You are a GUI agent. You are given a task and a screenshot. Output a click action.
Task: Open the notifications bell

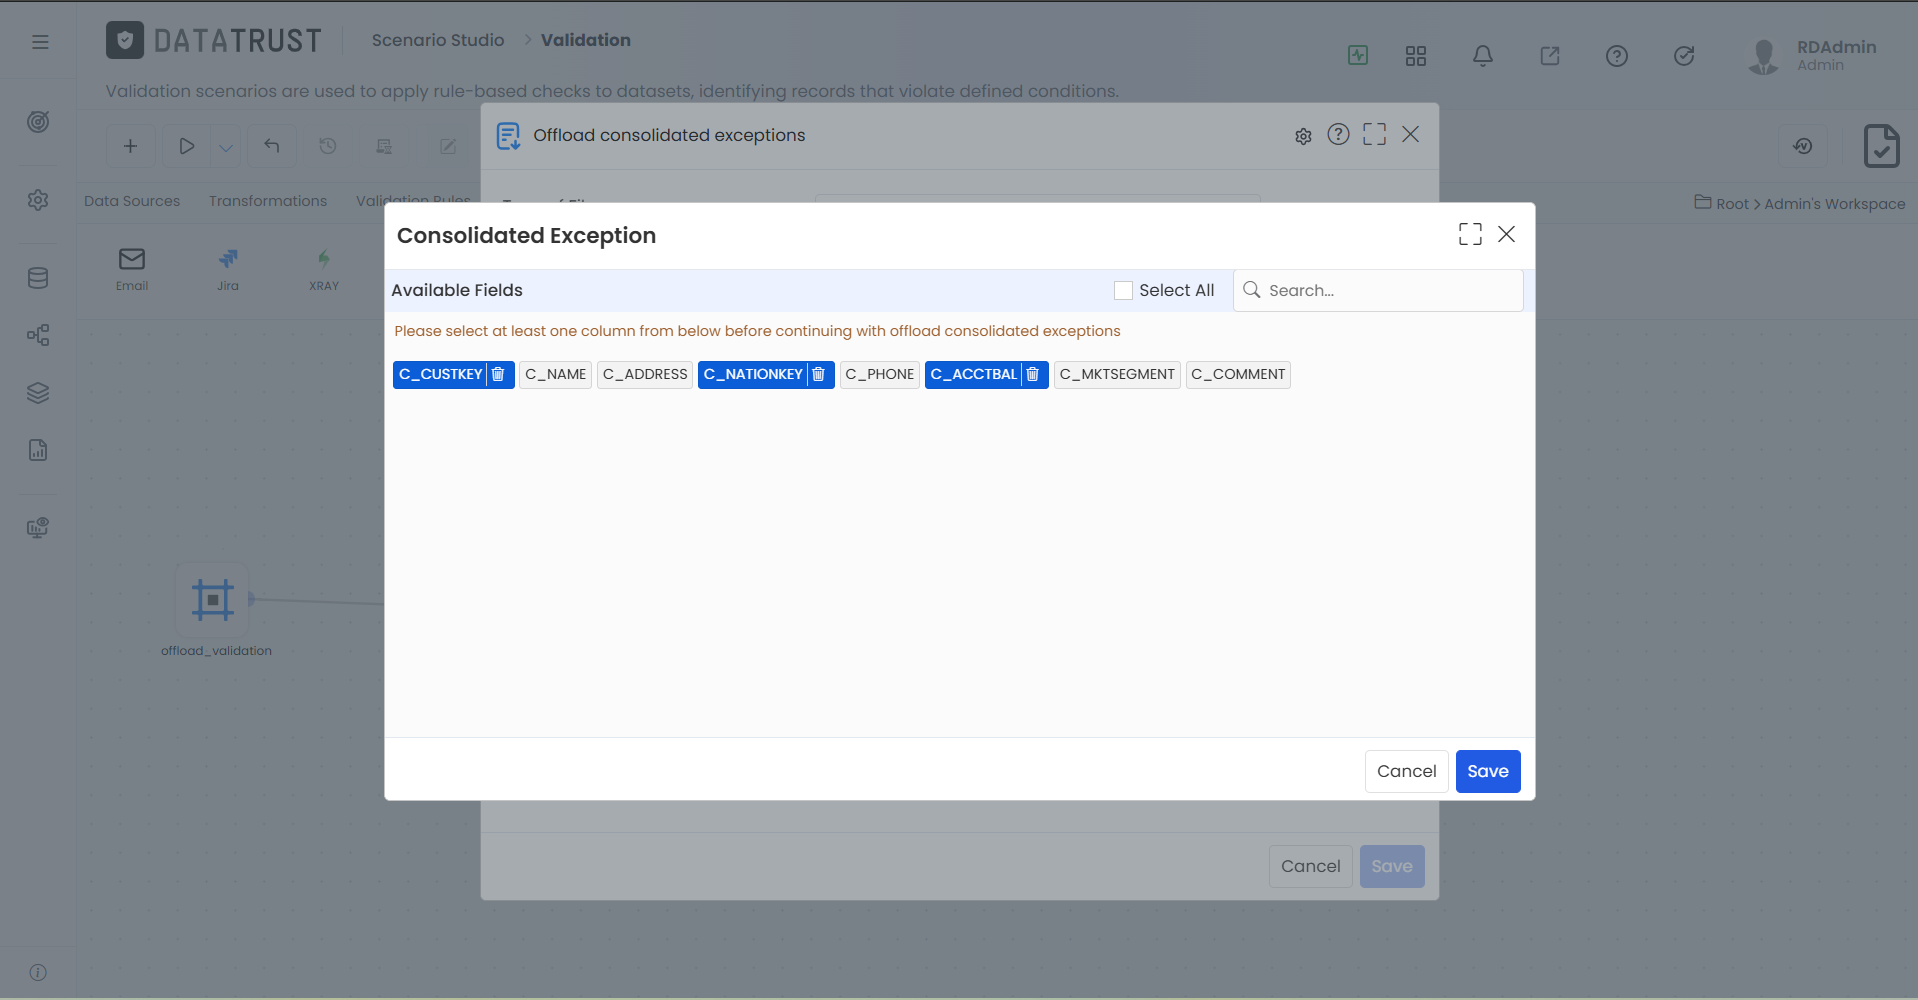pyautogui.click(x=1483, y=56)
